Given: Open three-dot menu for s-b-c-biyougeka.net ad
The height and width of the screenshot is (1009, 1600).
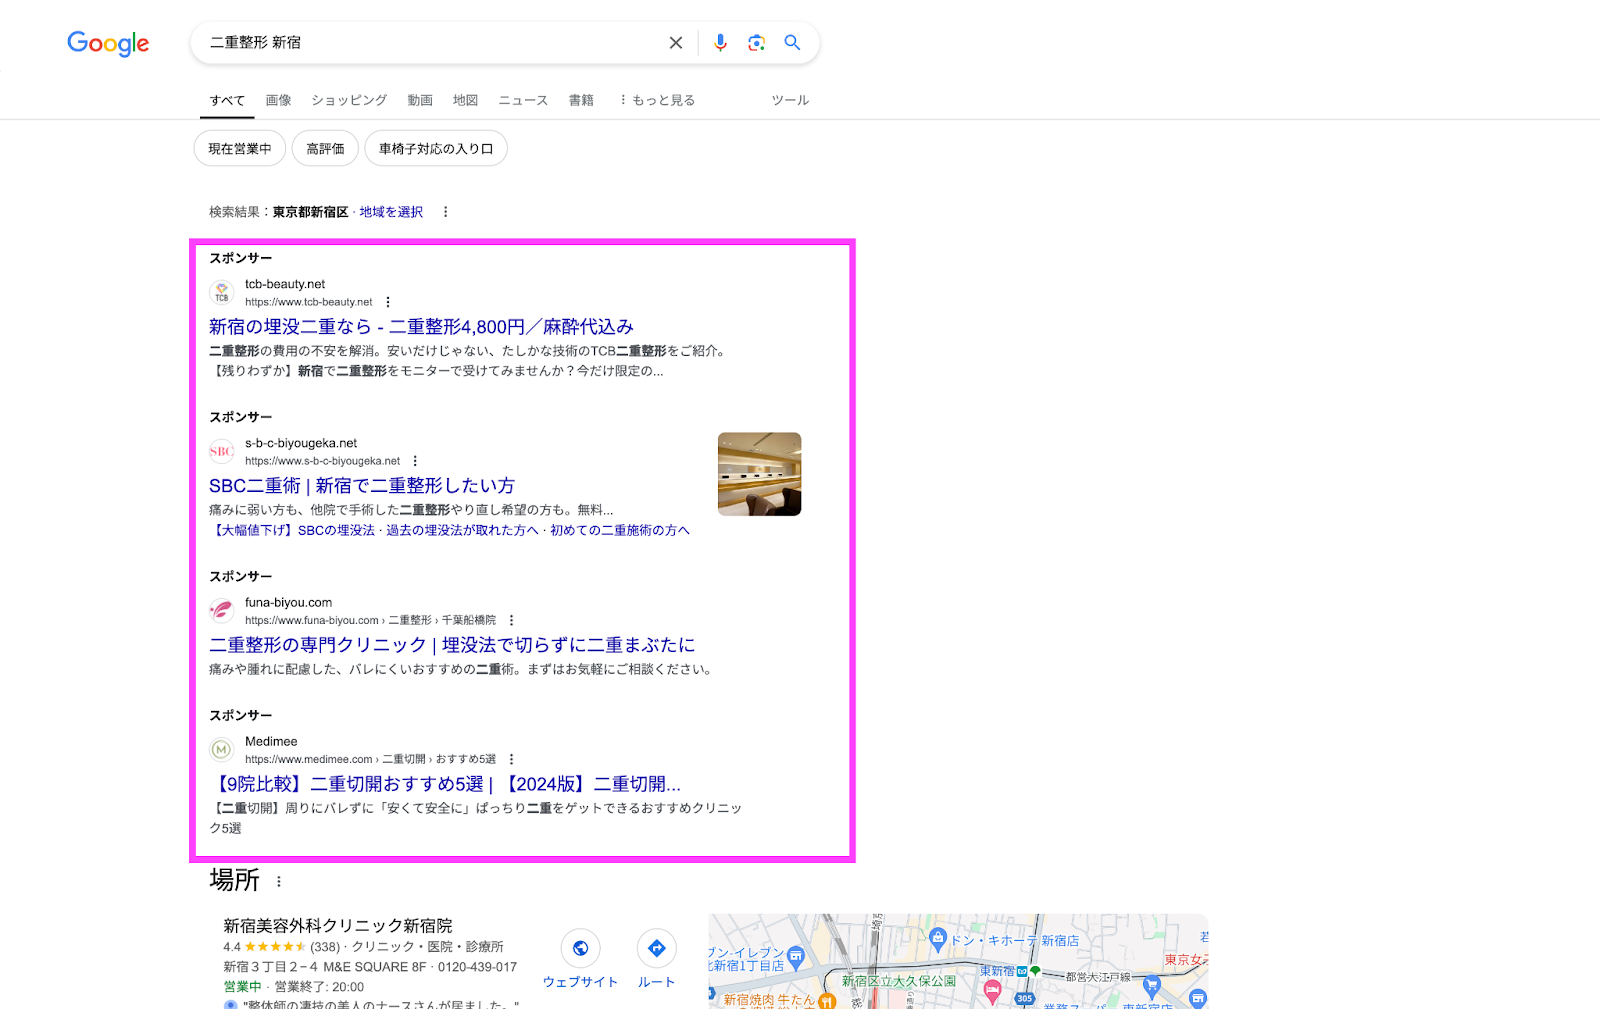Looking at the screenshot, I should (x=415, y=461).
